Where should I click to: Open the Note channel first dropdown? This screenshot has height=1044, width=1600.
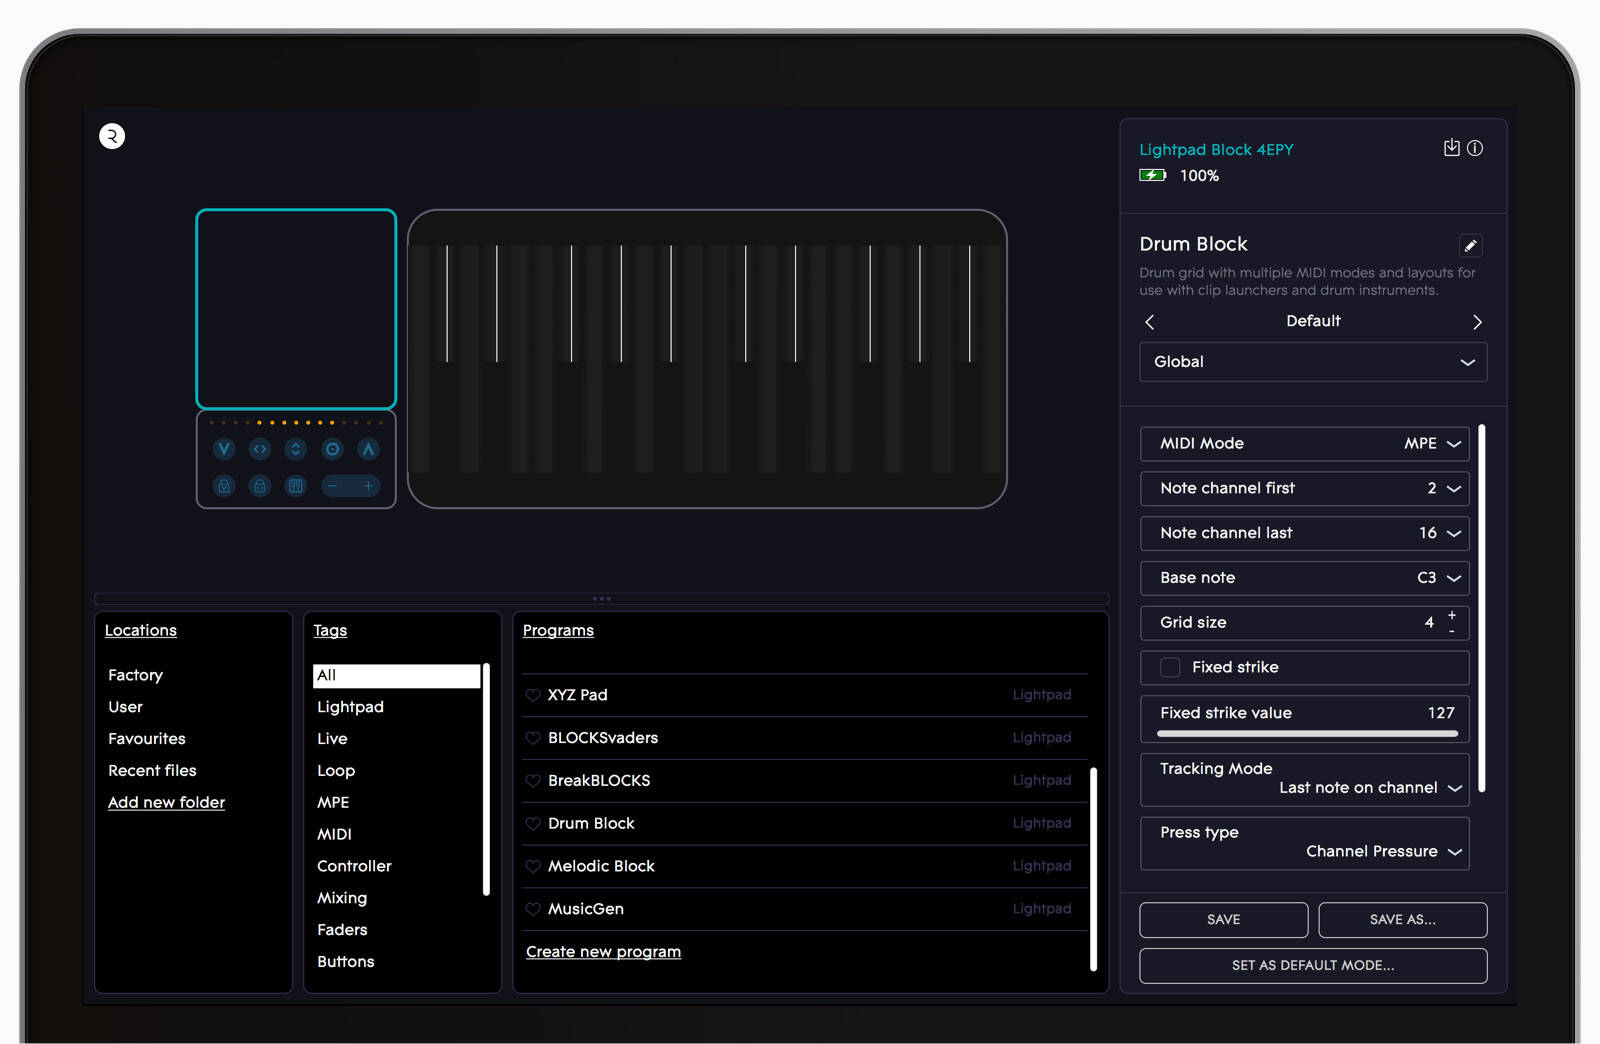[x=1304, y=488]
